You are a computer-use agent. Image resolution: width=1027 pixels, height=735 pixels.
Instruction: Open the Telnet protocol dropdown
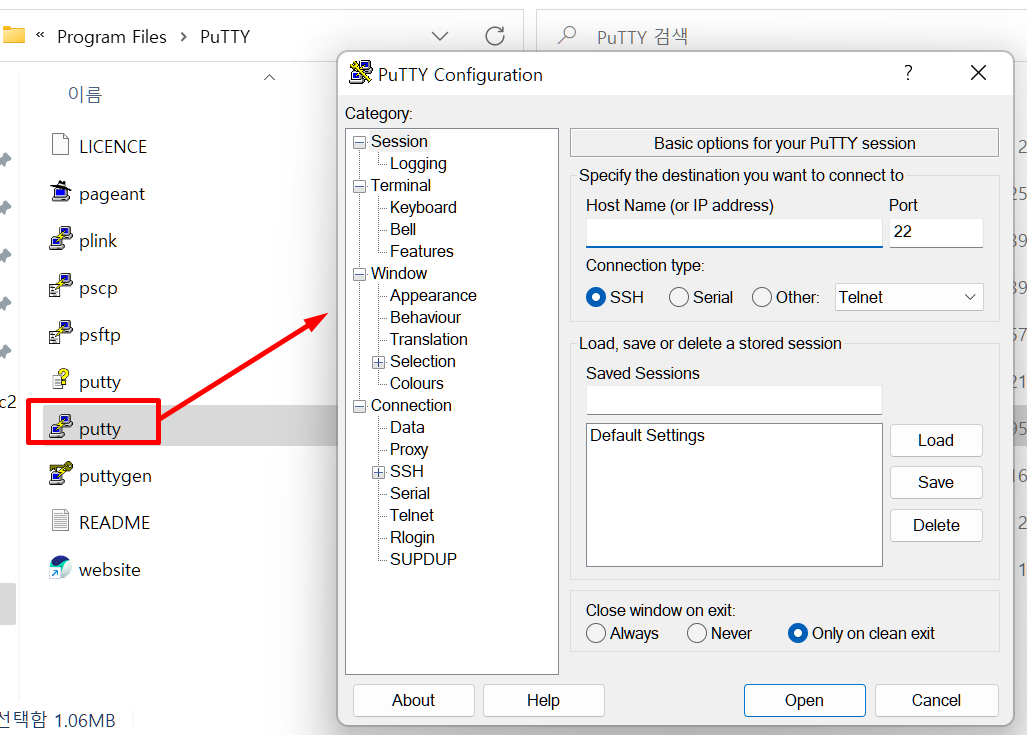(909, 297)
